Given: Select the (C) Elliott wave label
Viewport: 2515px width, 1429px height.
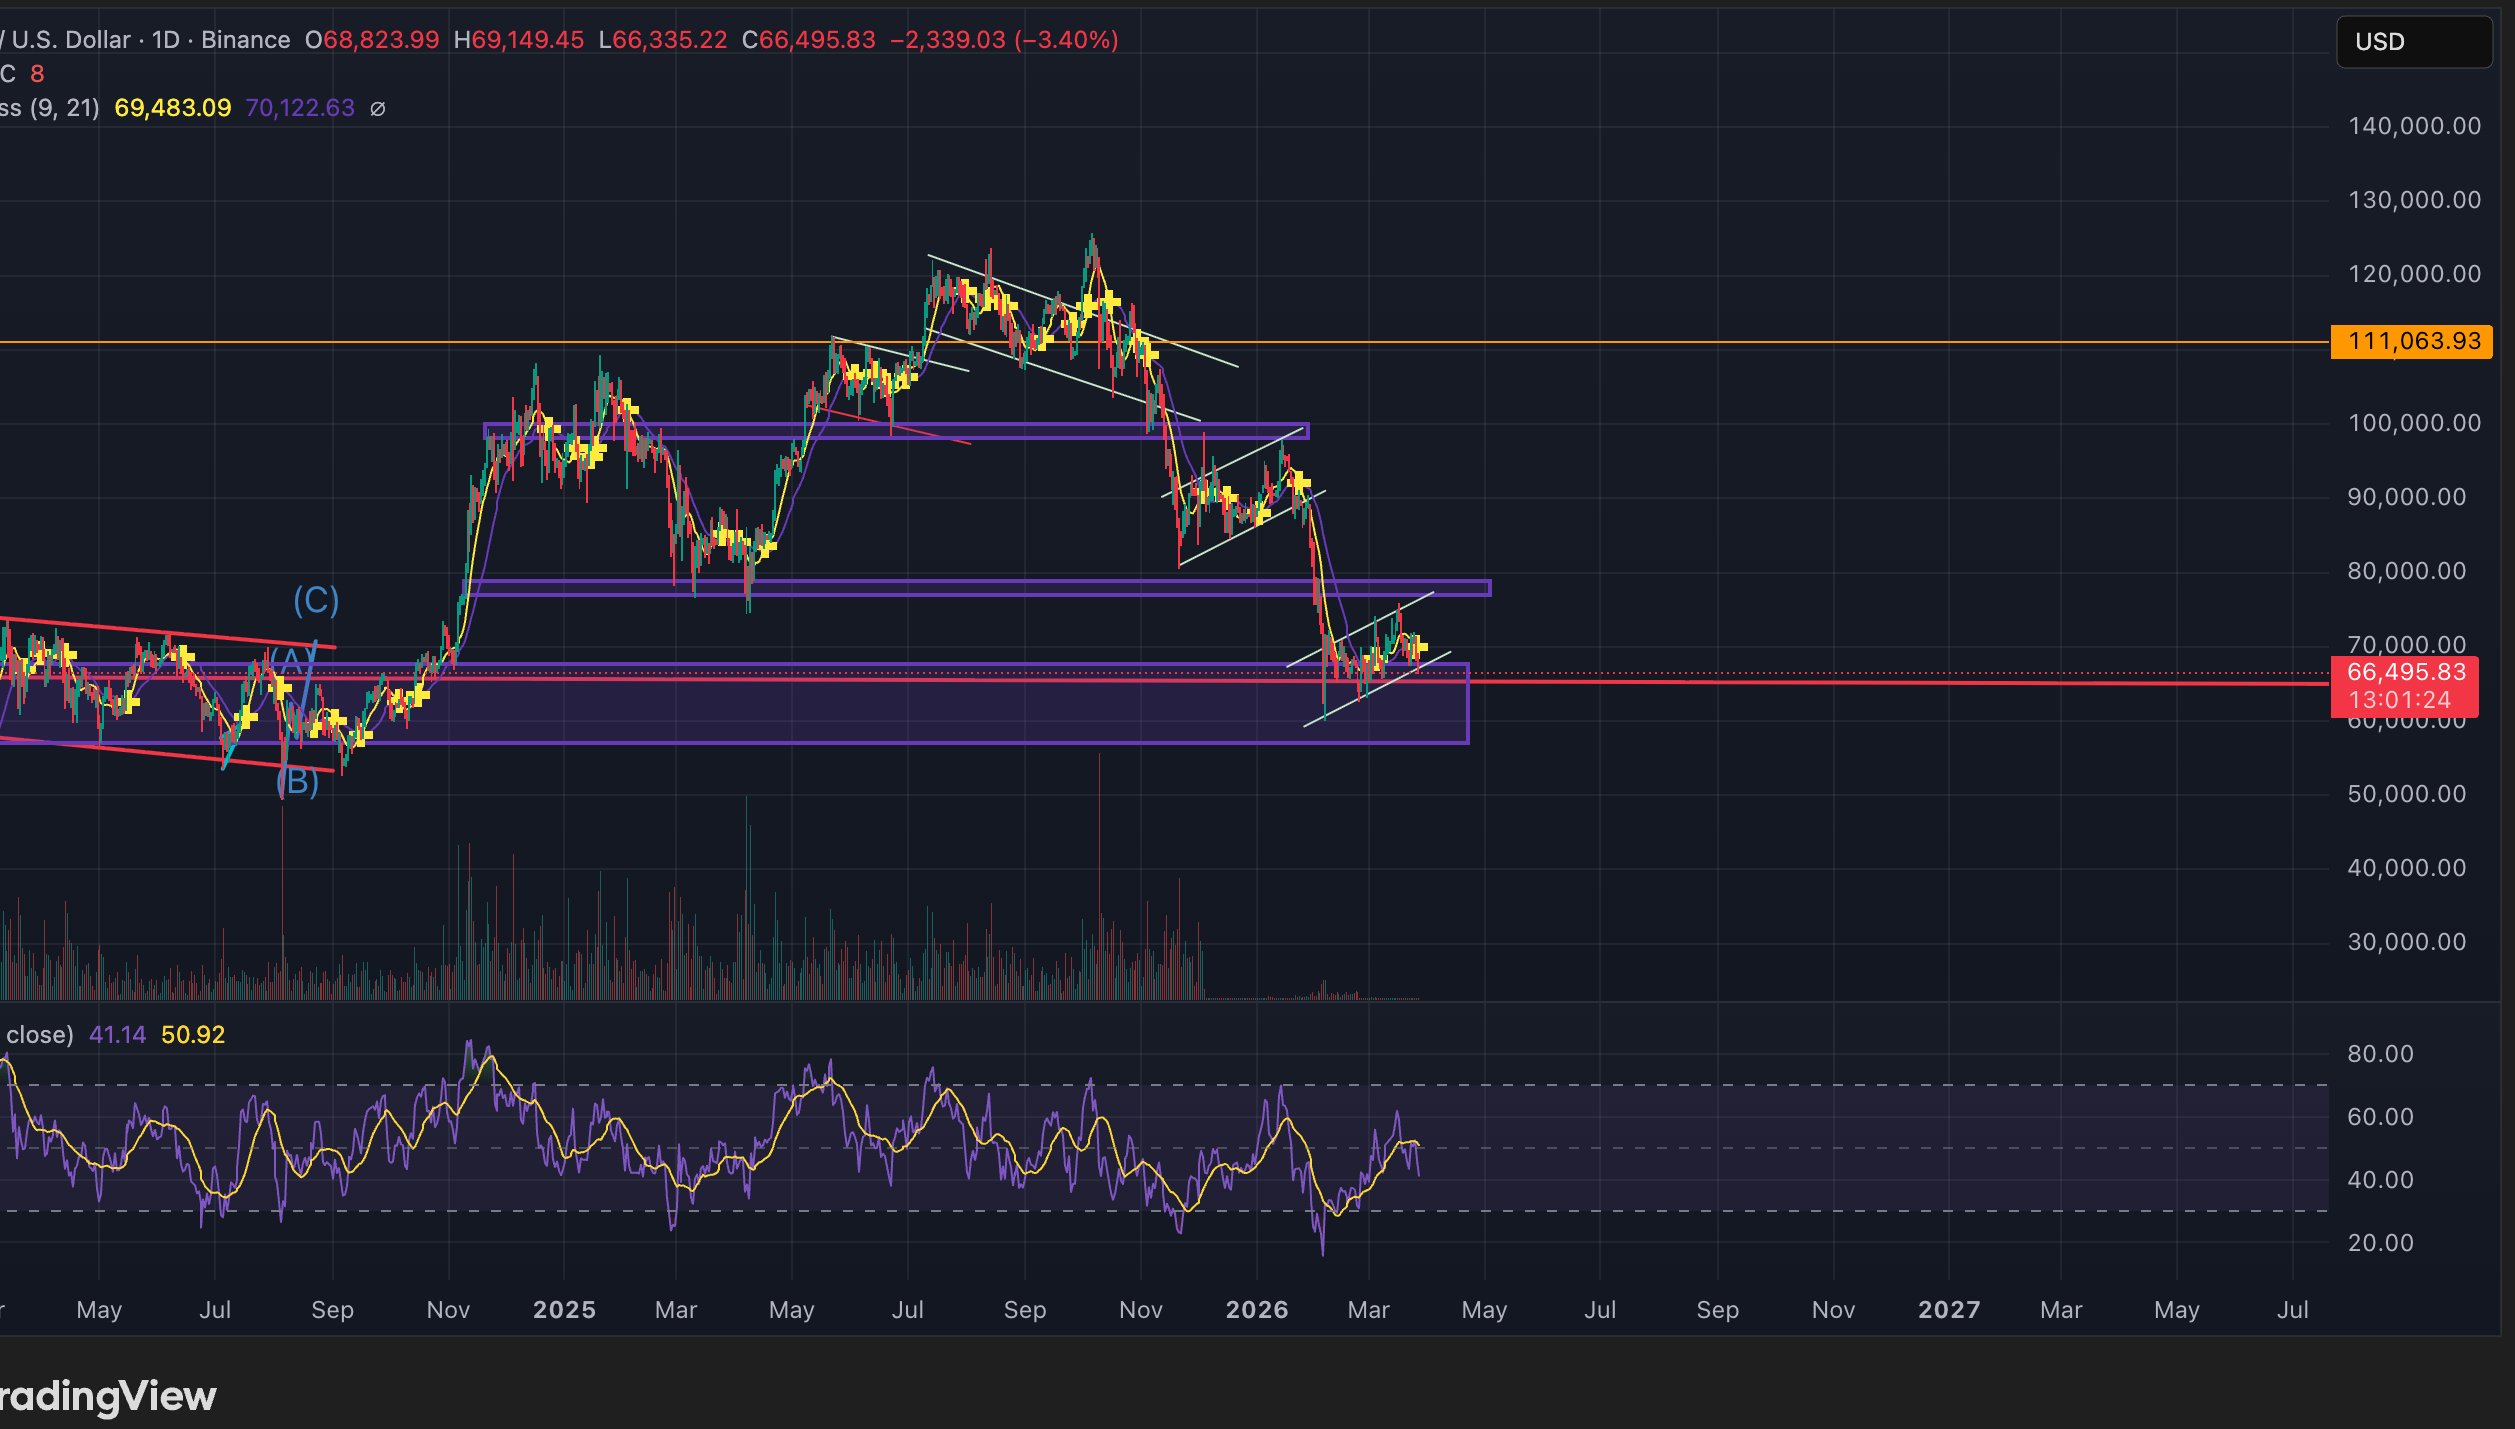Looking at the screenshot, I should [316, 601].
